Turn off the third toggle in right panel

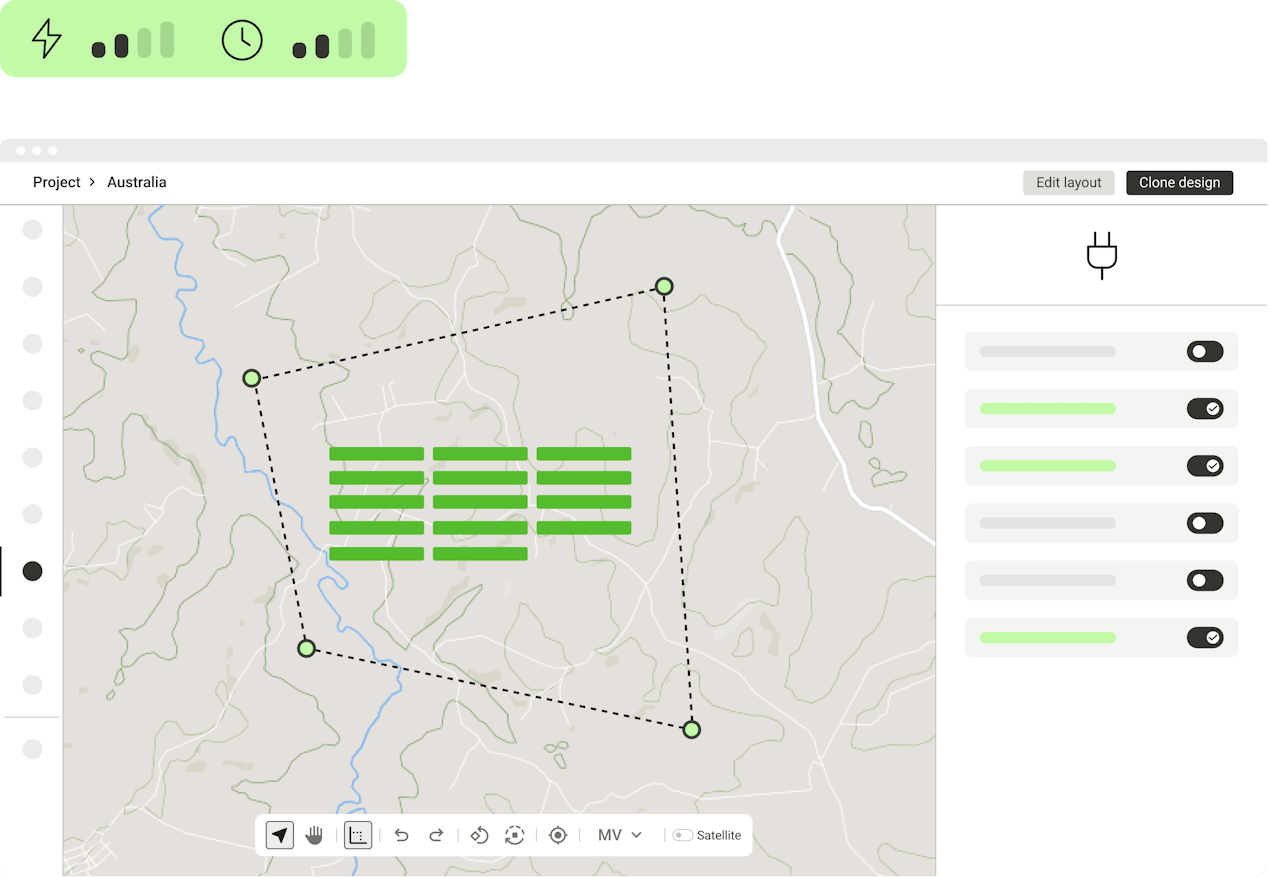click(x=1205, y=465)
